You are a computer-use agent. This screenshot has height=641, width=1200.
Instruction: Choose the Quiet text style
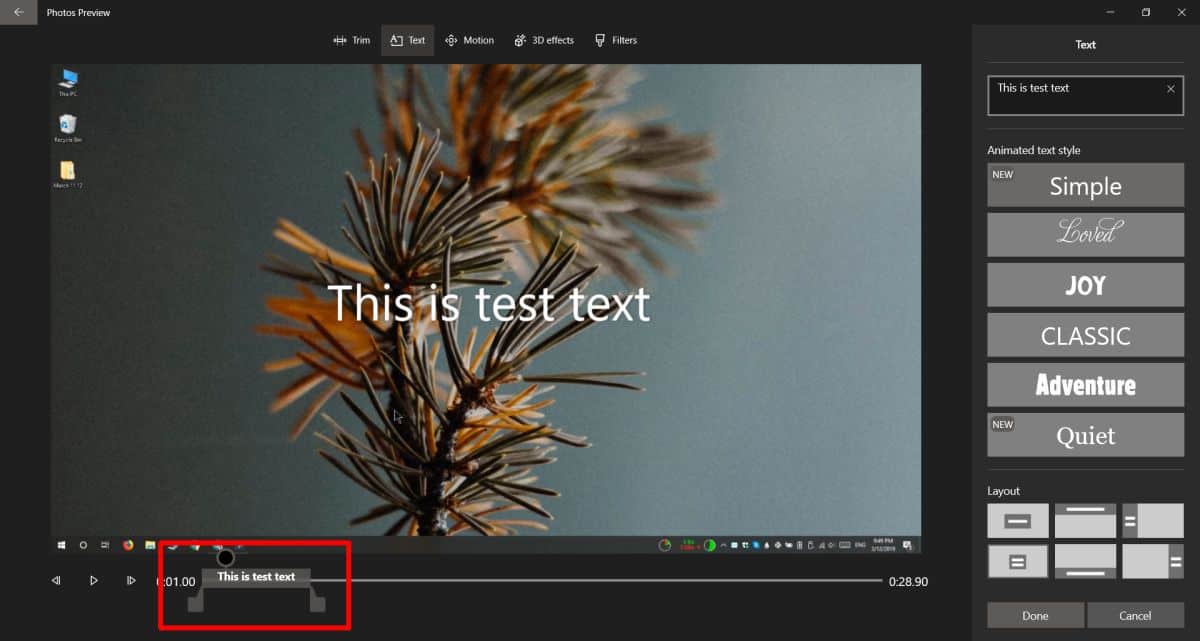pos(1085,435)
